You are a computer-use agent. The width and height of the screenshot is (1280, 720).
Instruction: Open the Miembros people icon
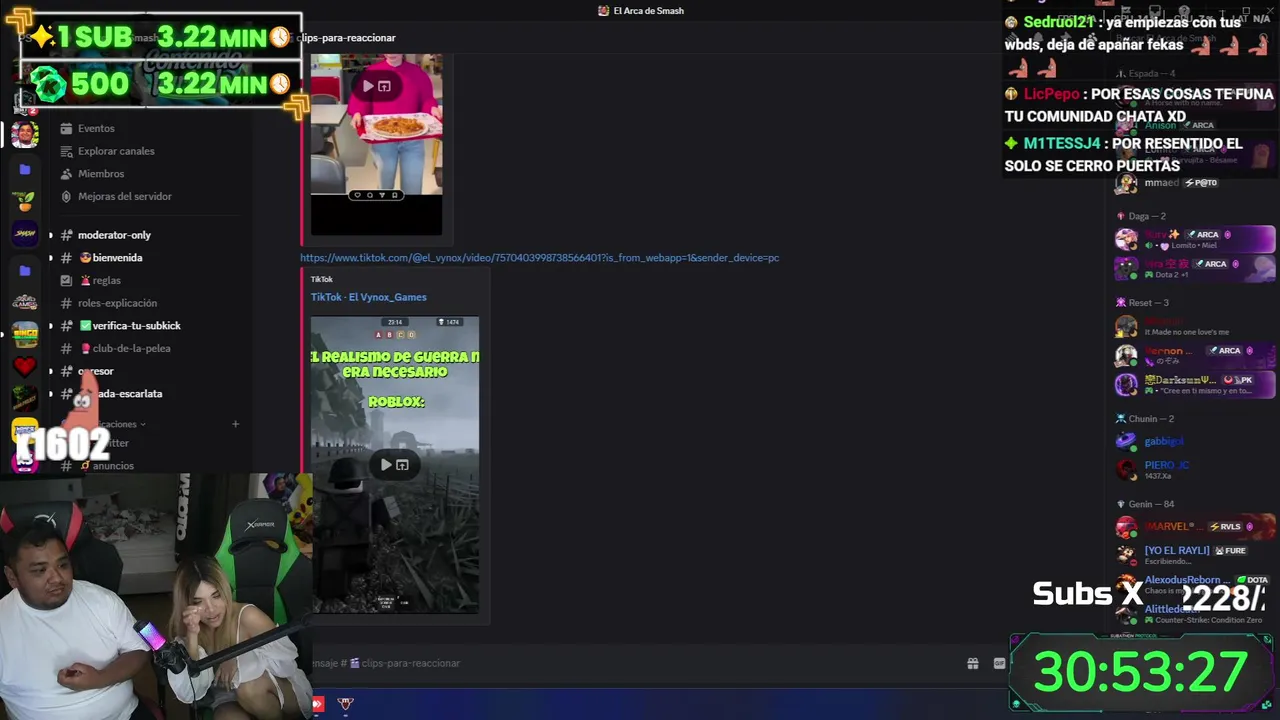coord(66,174)
